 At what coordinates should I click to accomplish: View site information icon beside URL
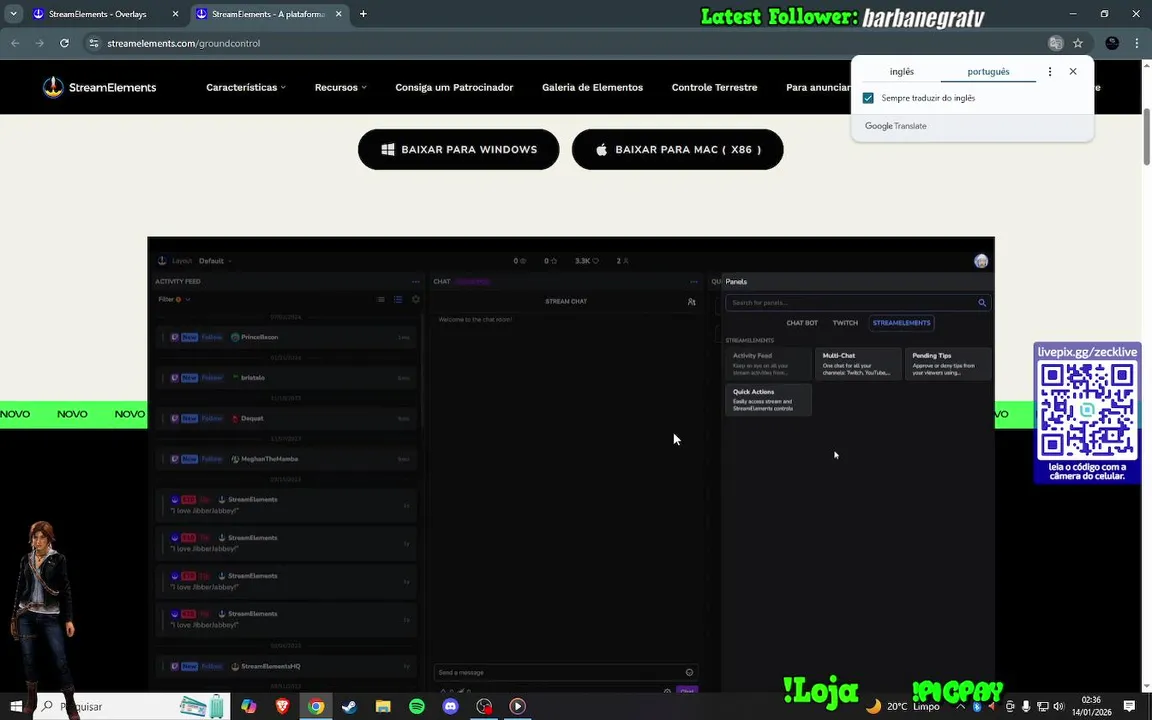(93, 43)
